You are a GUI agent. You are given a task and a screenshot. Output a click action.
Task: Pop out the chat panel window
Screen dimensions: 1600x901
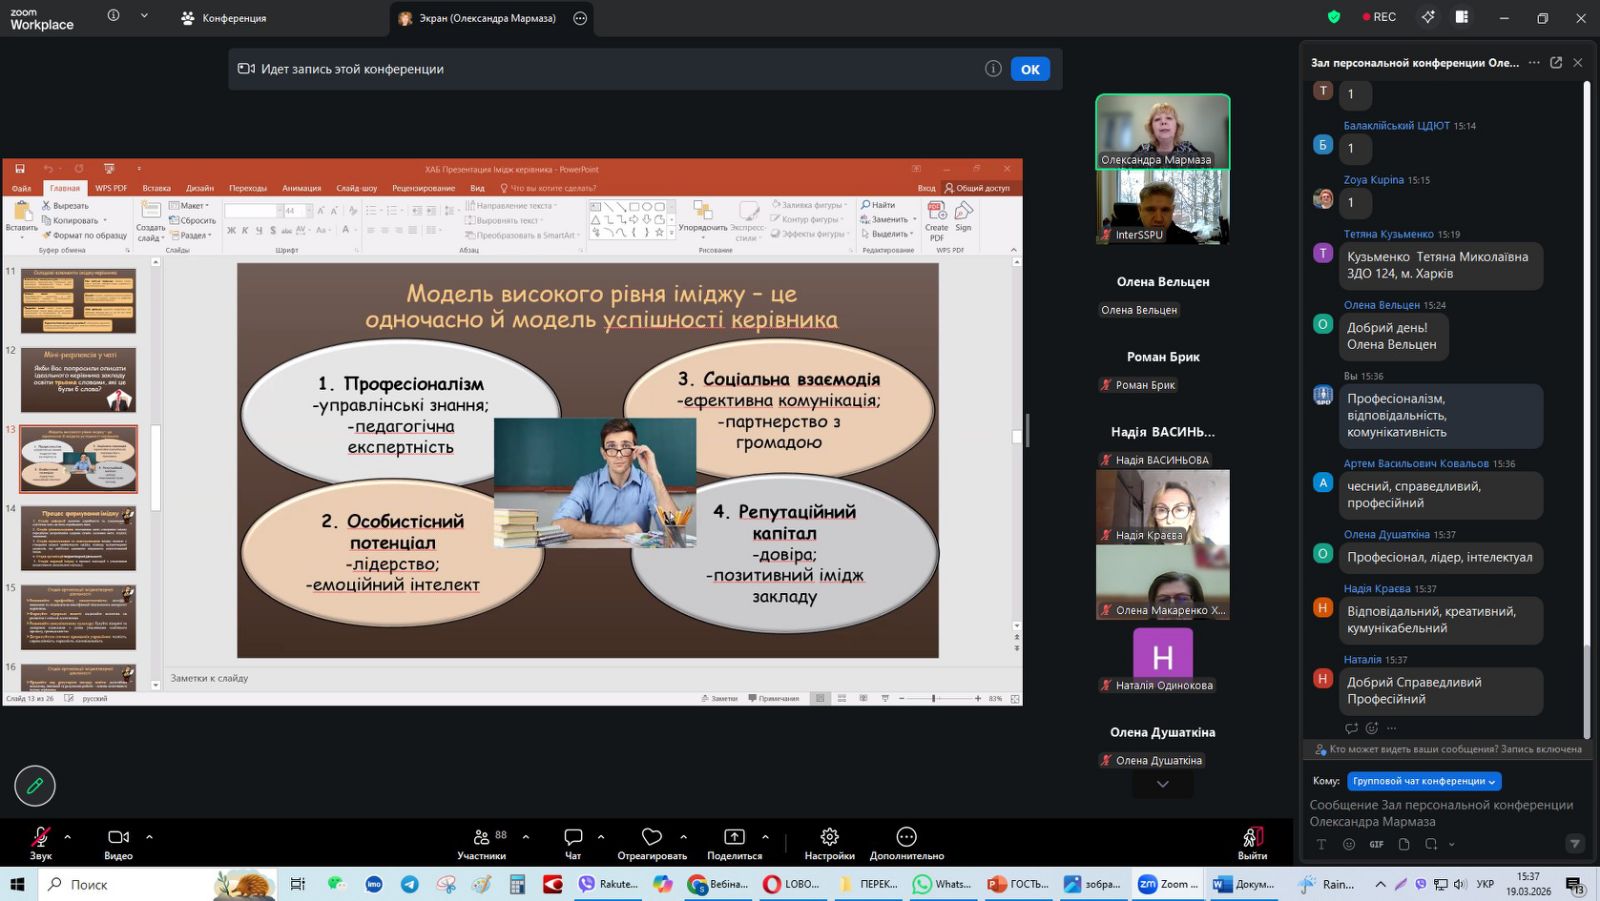pos(1556,62)
